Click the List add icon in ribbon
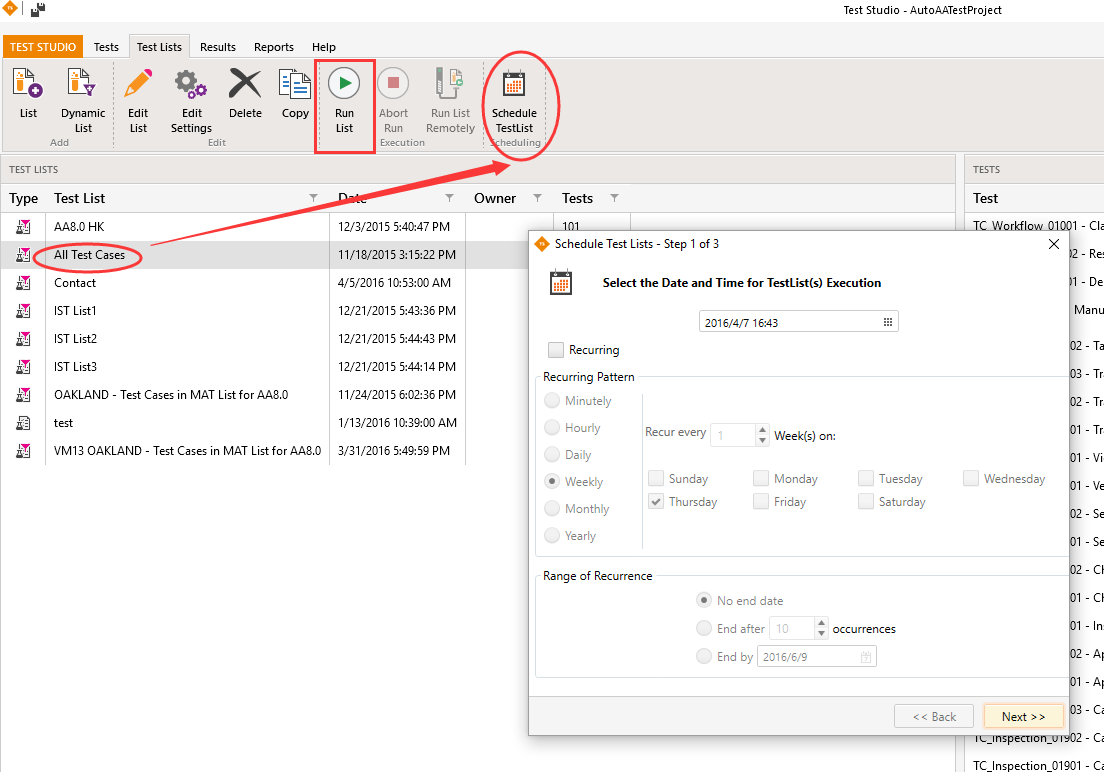Image resolution: width=1104 pixels, height=772 pixels. click(28, 83)
